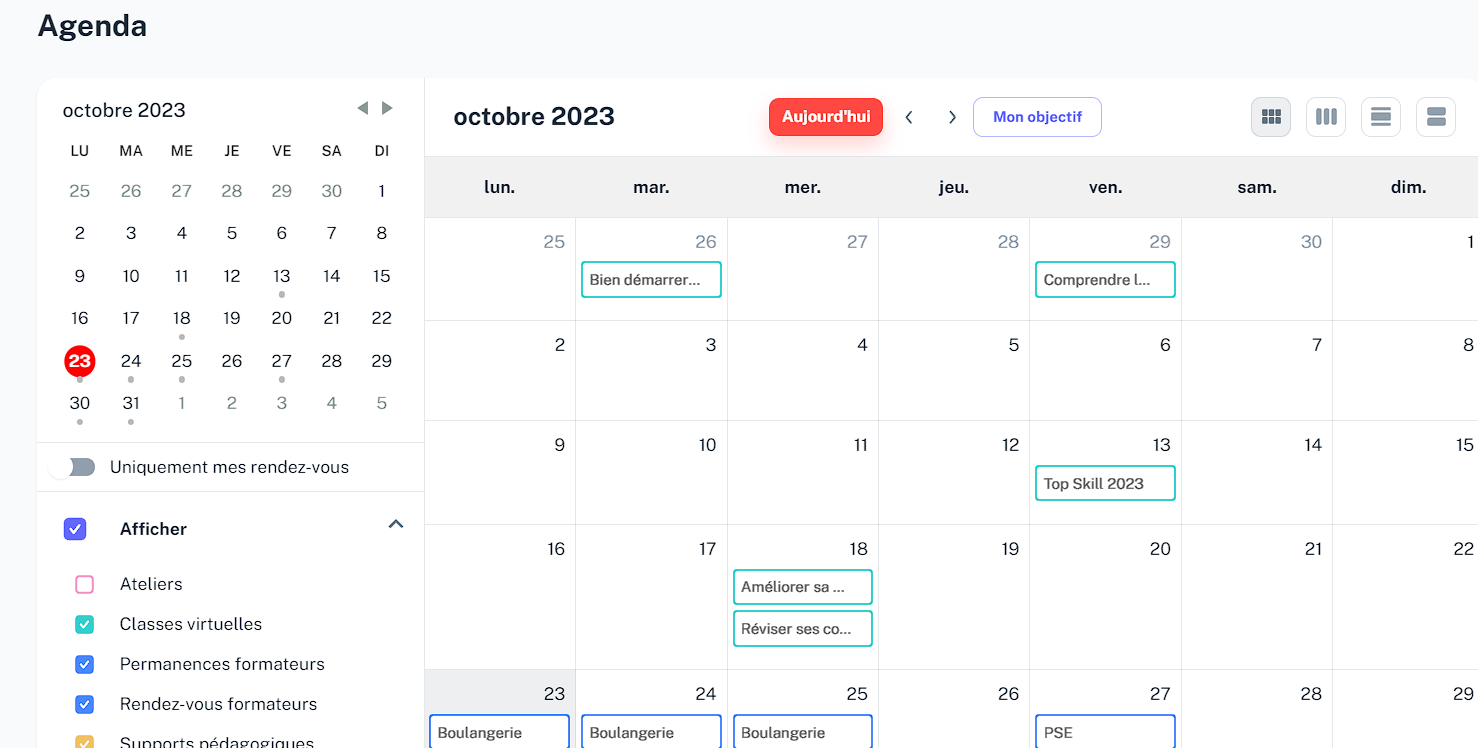Screen dimensions: 1478x748
Task: Uncheck the Permanences formateurs checkbox
Action: click(x=85, y=664)
